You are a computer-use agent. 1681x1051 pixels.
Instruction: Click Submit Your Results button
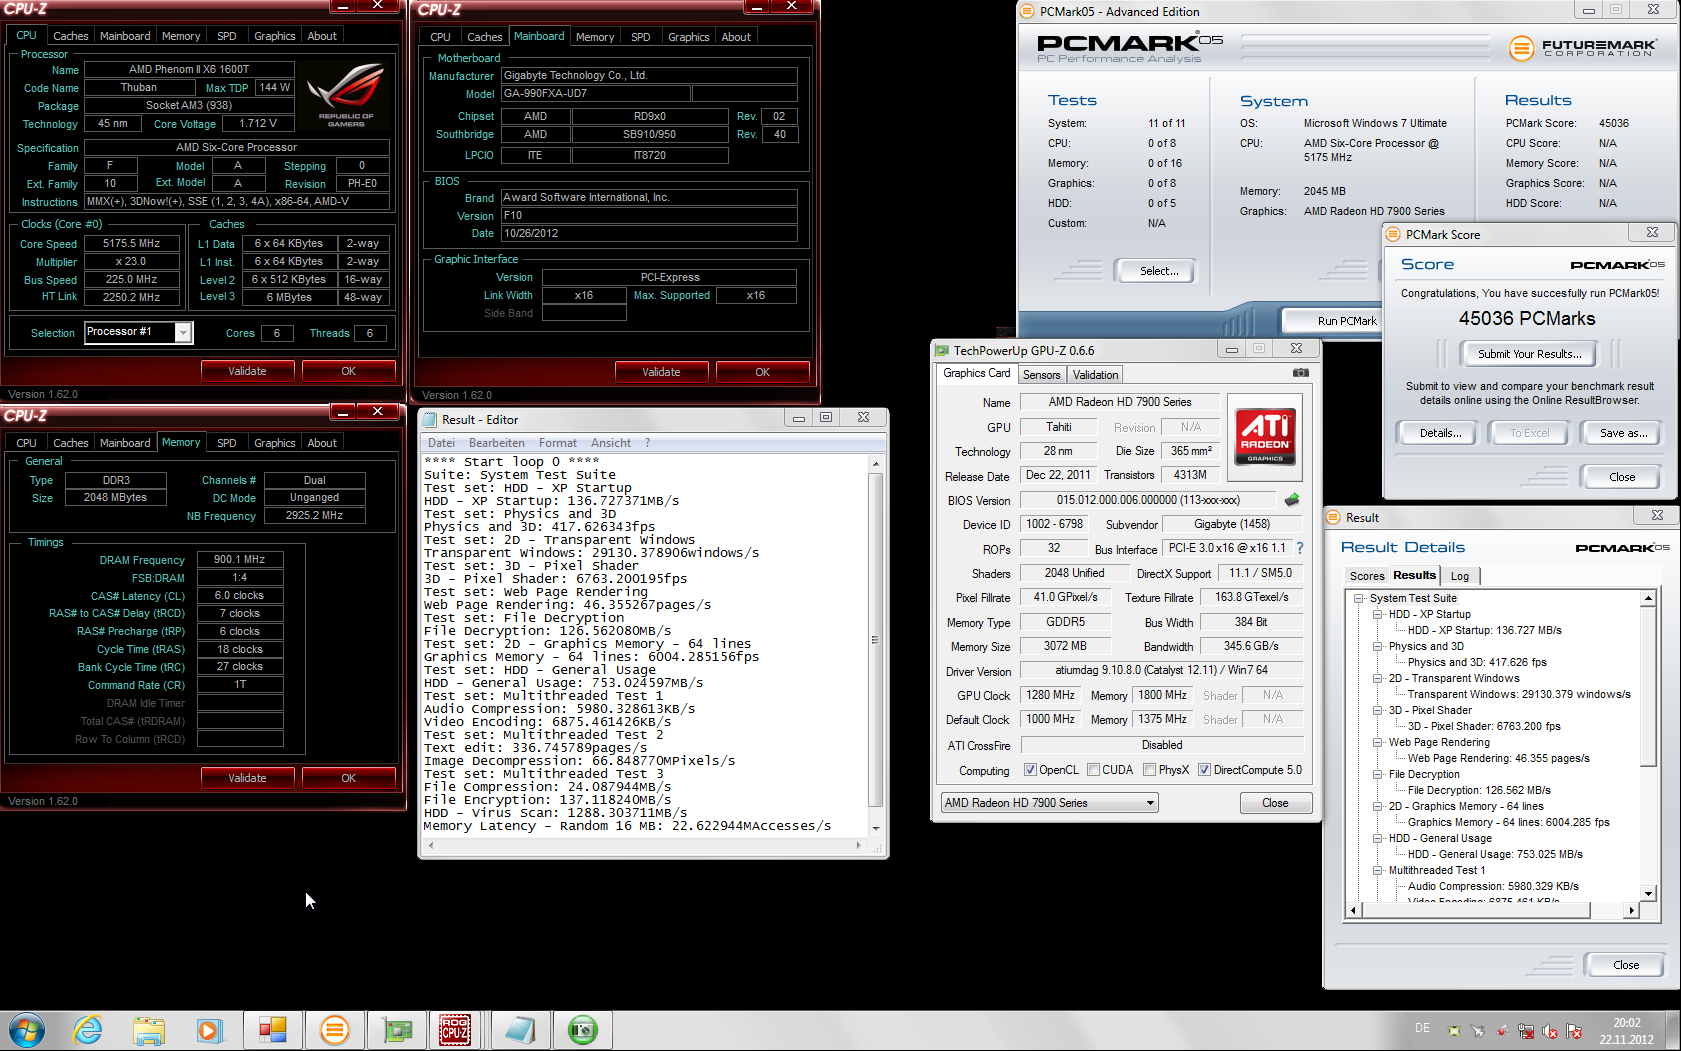(1529, 354)
